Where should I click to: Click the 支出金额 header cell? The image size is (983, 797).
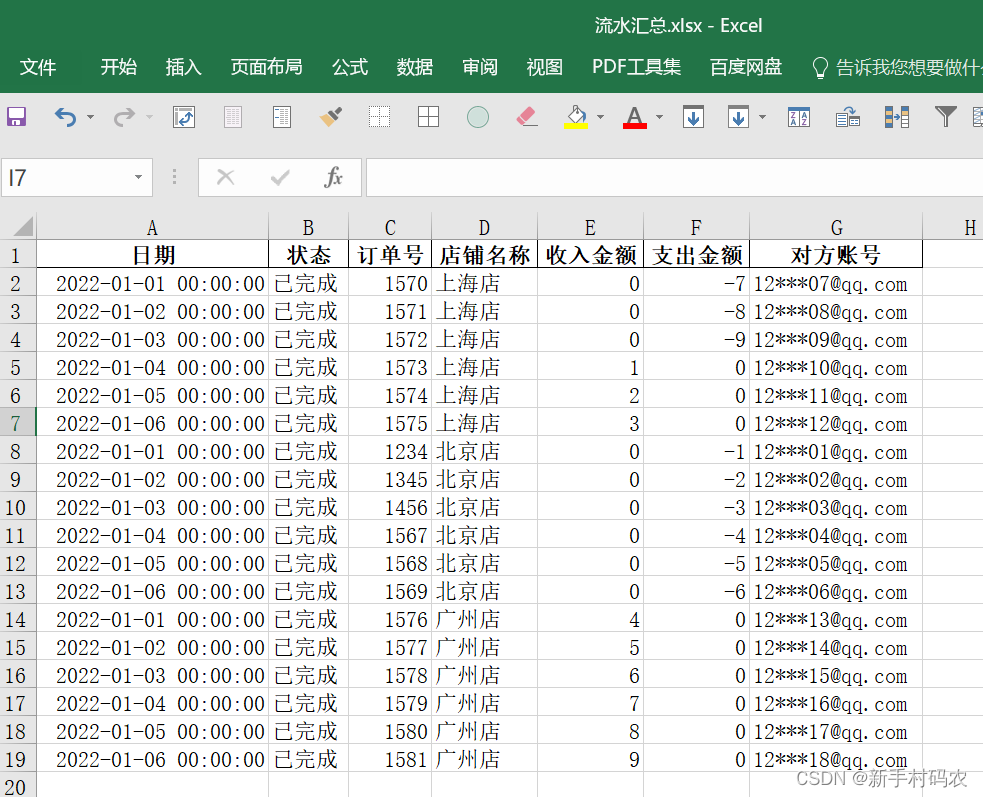pos(697,255)
